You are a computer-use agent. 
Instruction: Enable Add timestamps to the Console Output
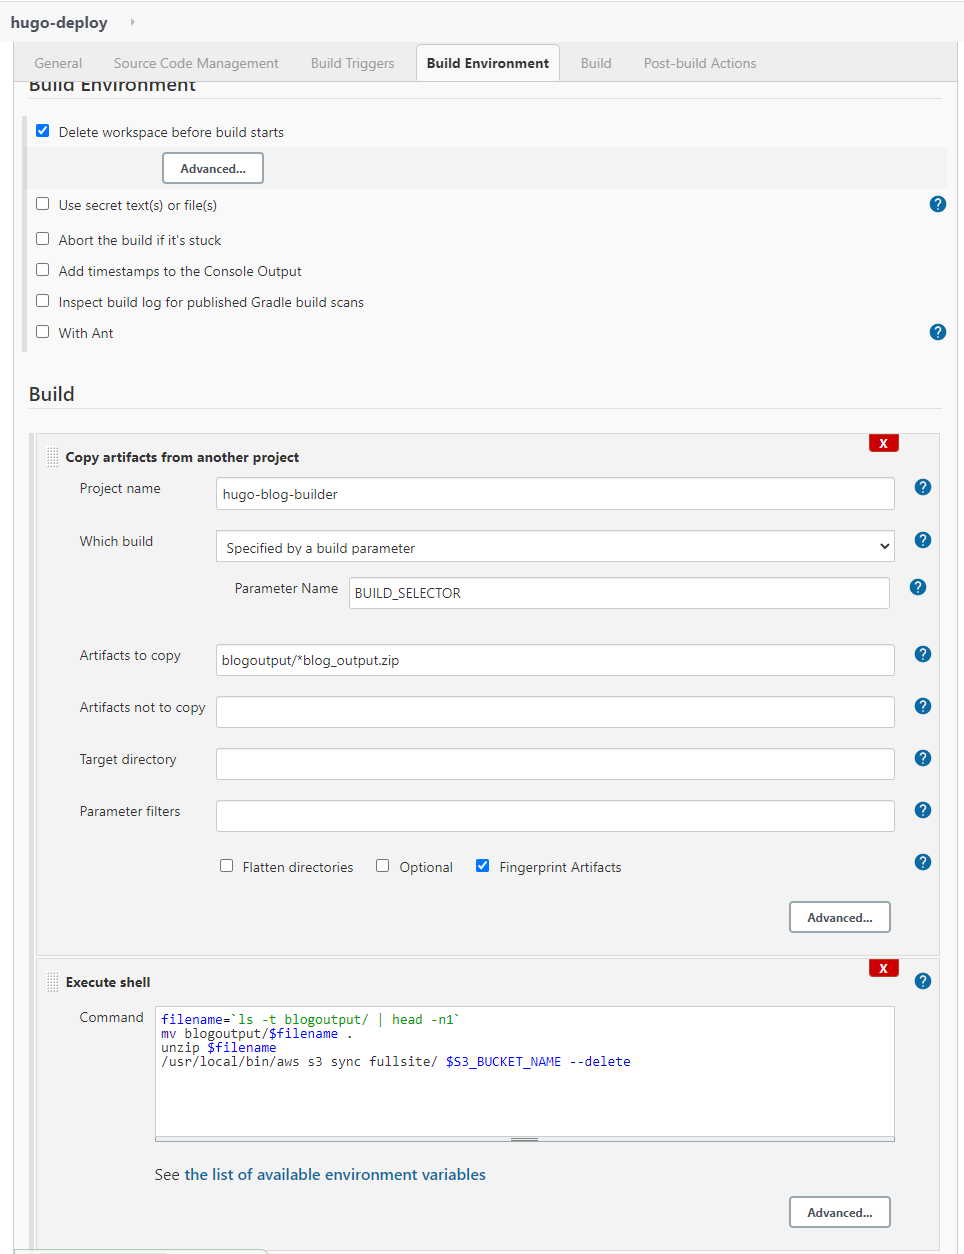[x=42, y=270]
